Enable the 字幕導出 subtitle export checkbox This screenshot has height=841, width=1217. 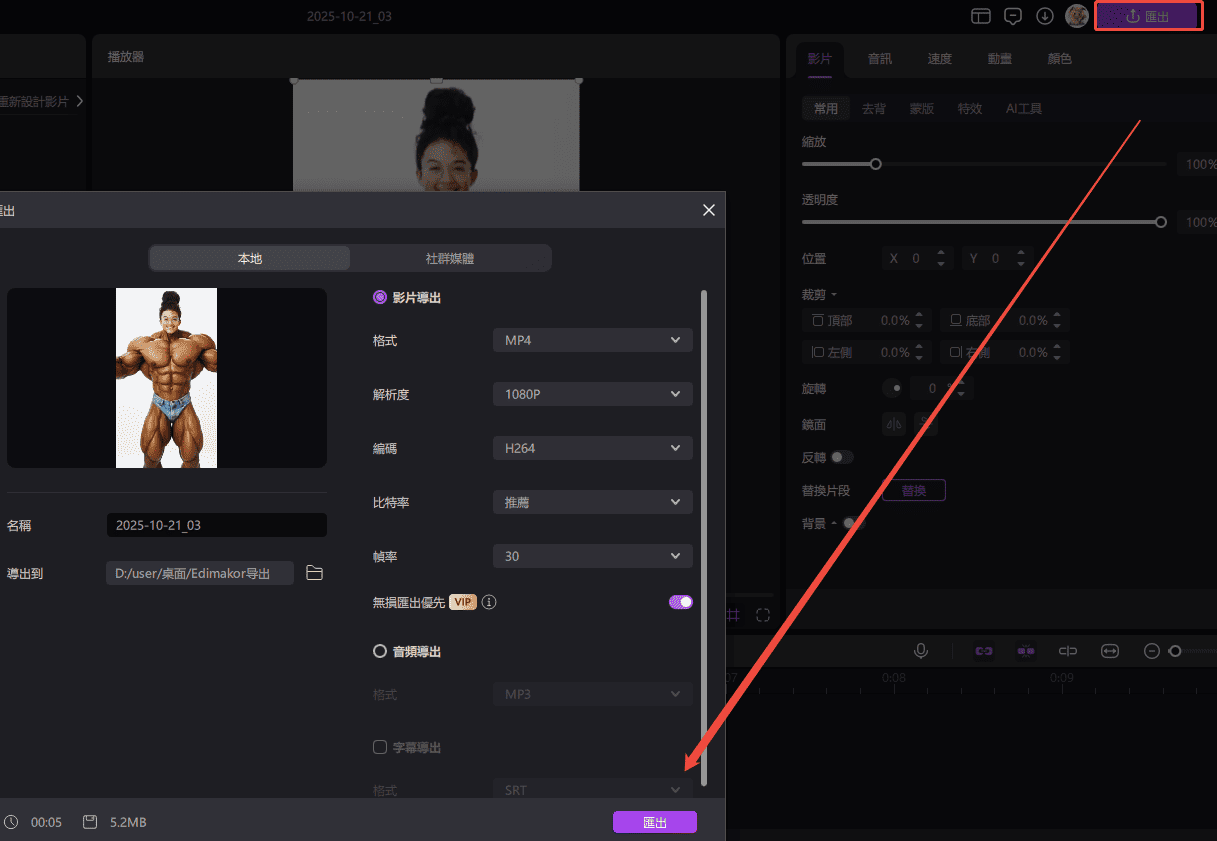click(x=380, y=747)
